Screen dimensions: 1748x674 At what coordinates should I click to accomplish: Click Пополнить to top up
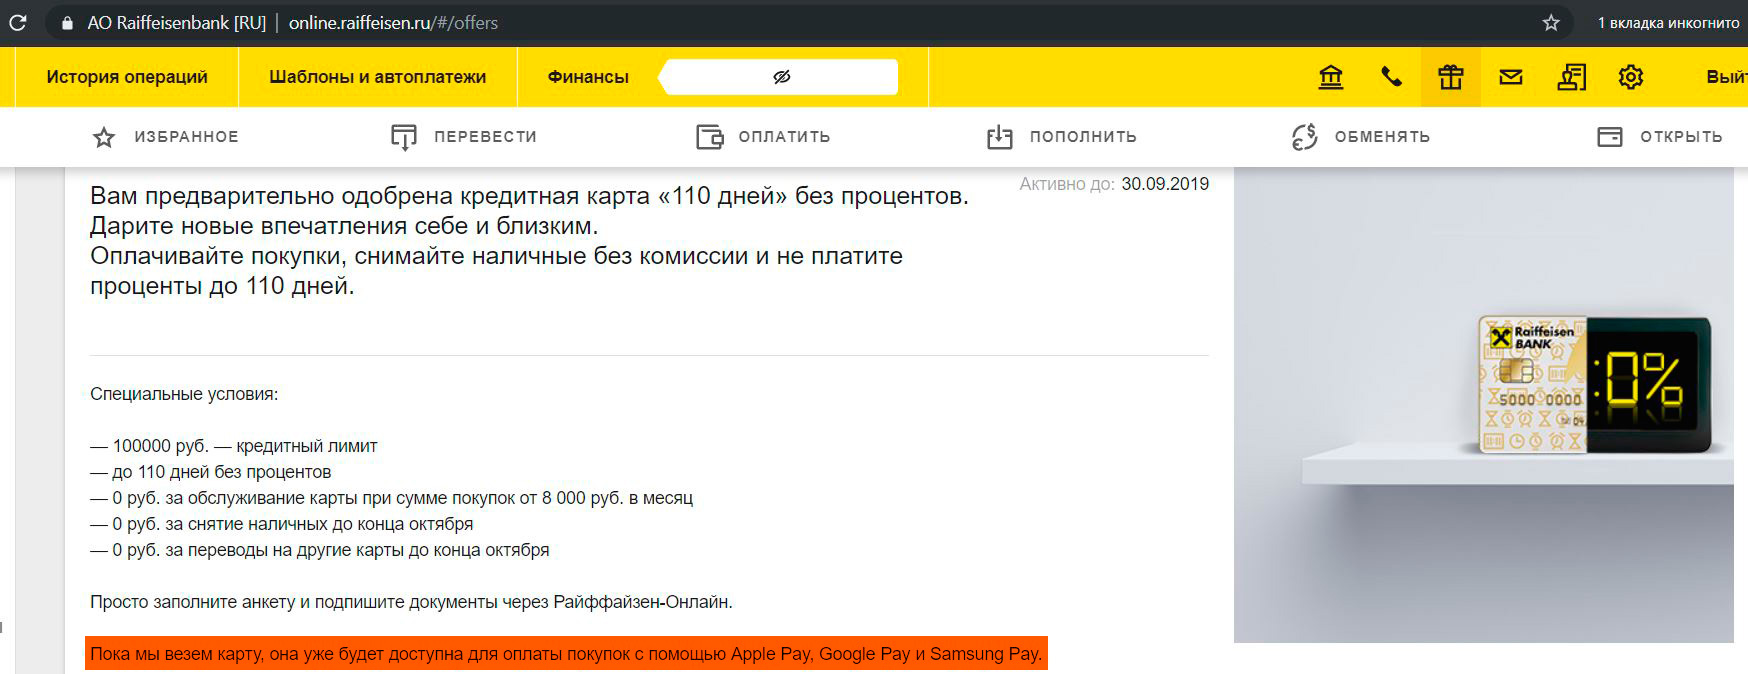1062,137
